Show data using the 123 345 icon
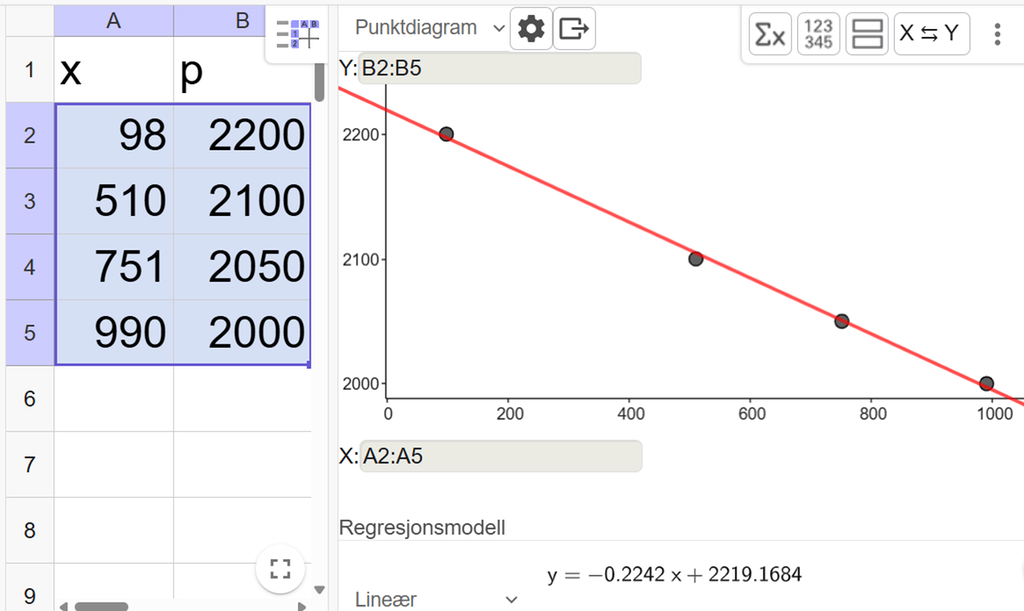This screenshot has height=611, width=1024. point(818,33)
